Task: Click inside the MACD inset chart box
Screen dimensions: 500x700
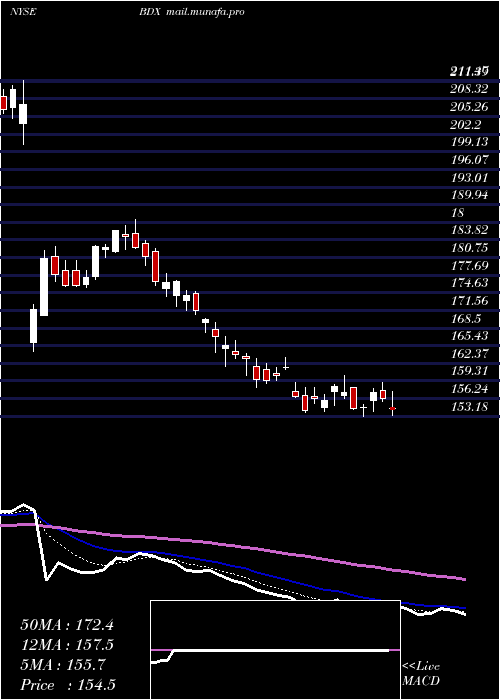Action: click(x=275, y=650)
